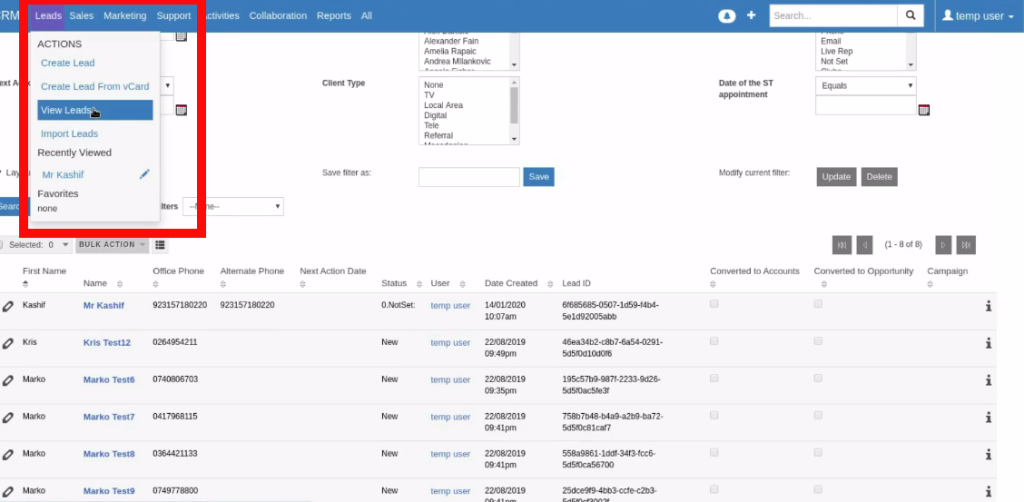Edit the Kris Test12 row pencil icon

tap(8, 343)
